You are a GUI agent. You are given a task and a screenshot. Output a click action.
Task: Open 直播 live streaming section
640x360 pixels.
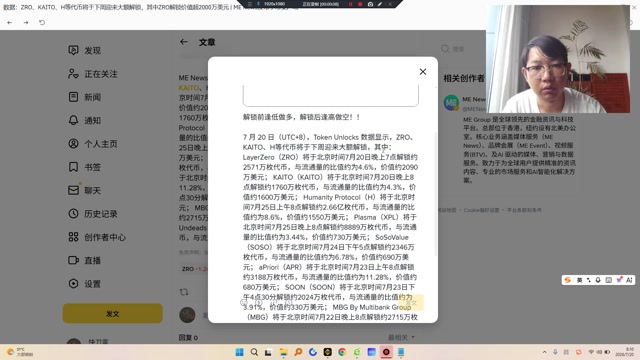(x=84, y=260)
